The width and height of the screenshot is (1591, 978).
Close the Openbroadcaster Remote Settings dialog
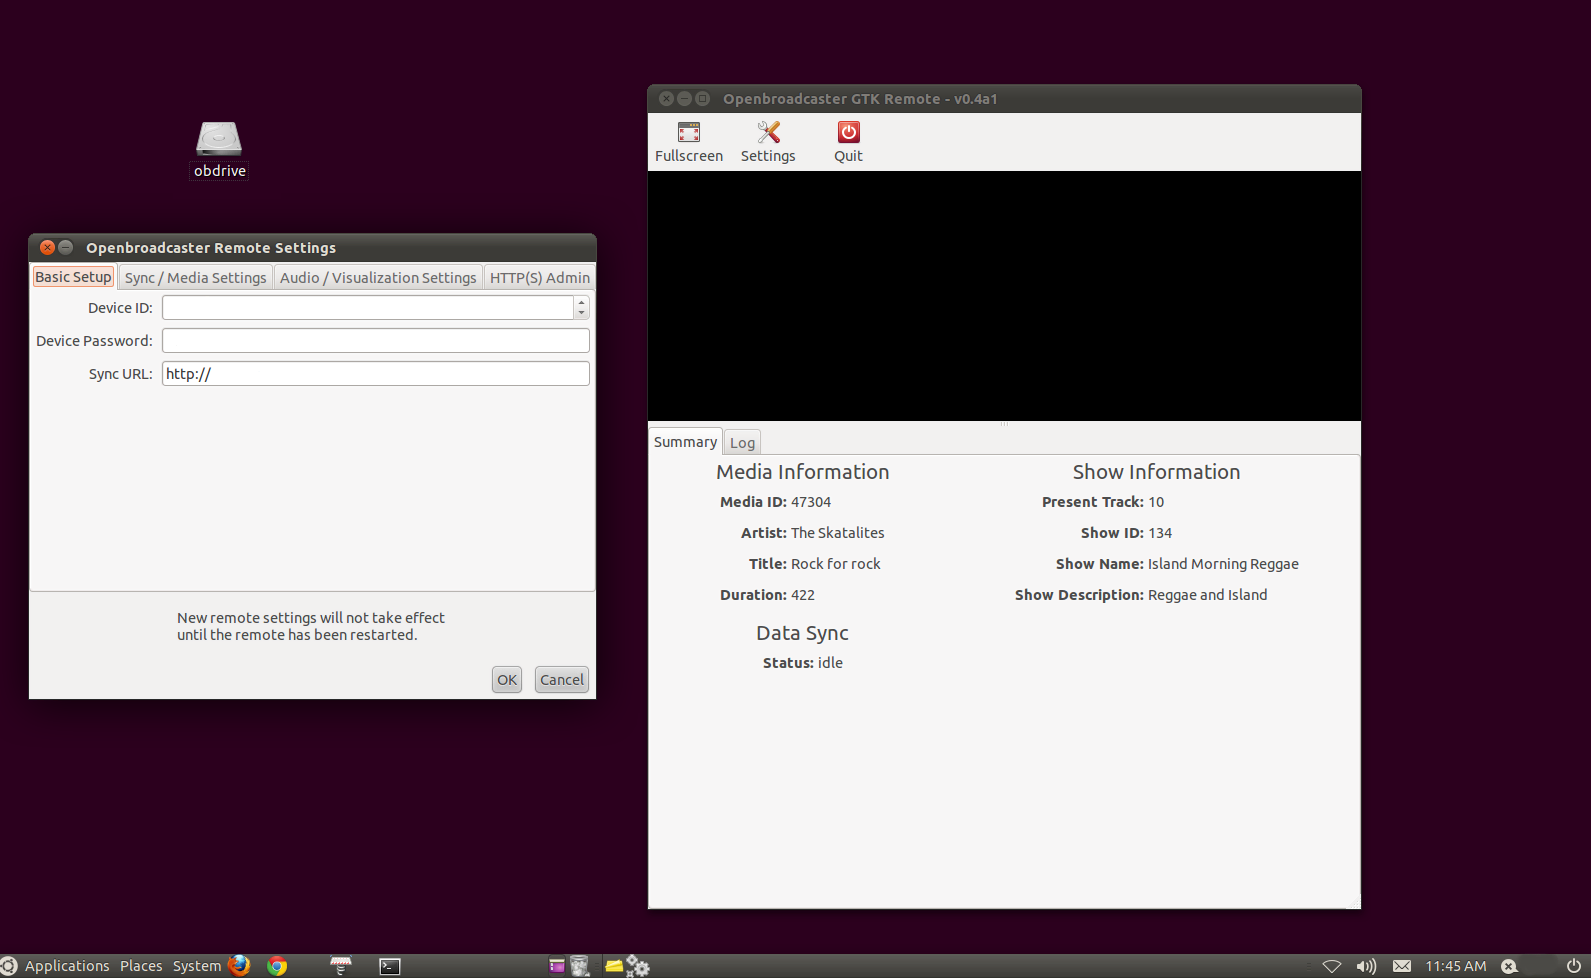(47, 247)
